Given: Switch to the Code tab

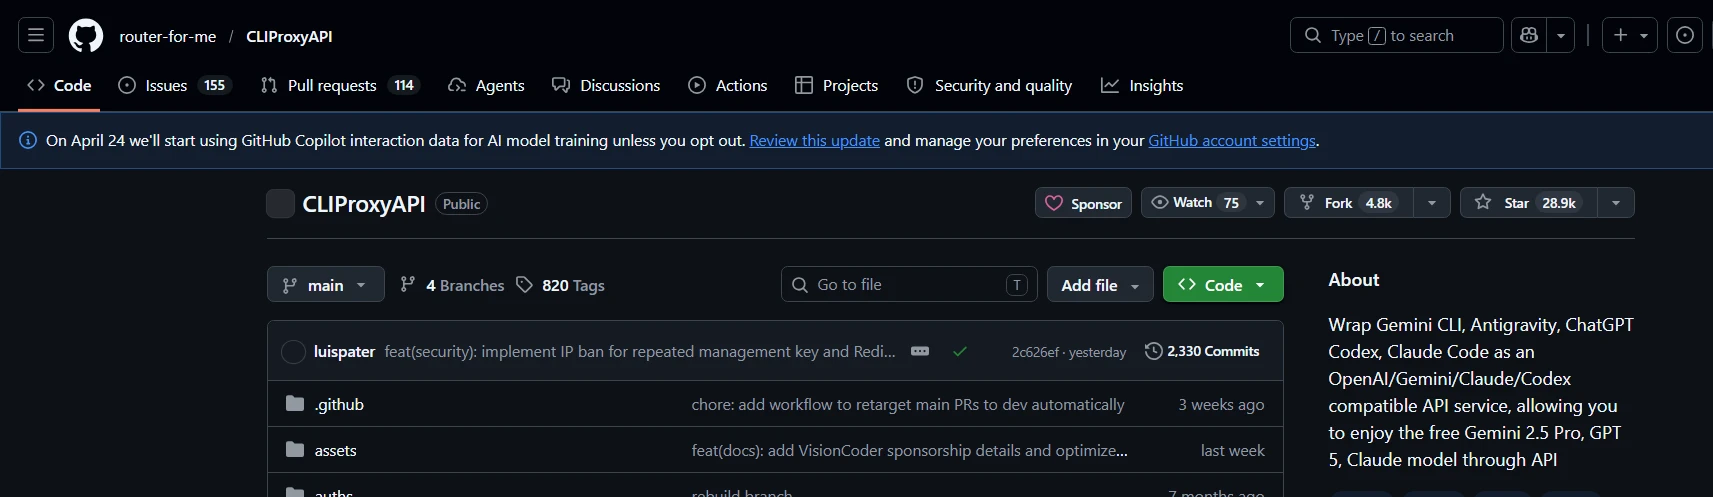Looking at the screenshot, I should 59,85.
